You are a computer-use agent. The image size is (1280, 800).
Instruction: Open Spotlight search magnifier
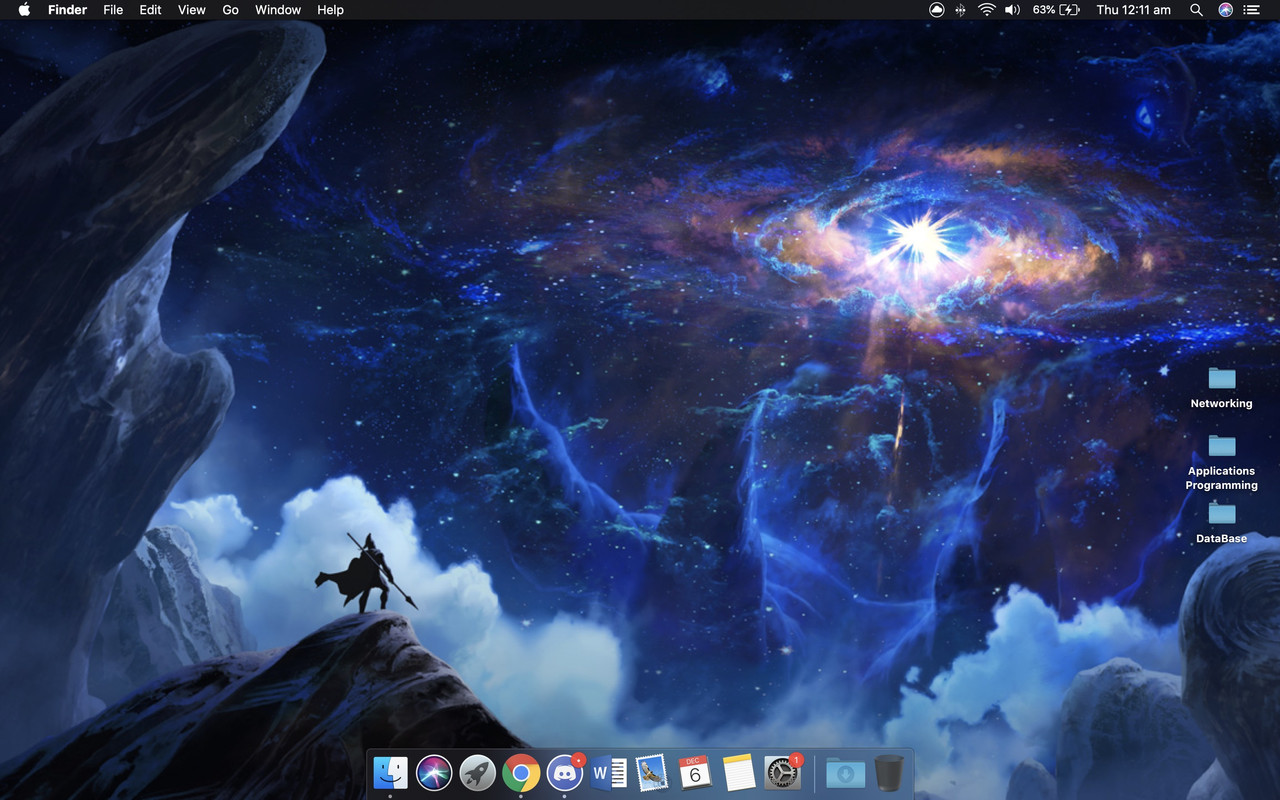[x=1196, y=10]
